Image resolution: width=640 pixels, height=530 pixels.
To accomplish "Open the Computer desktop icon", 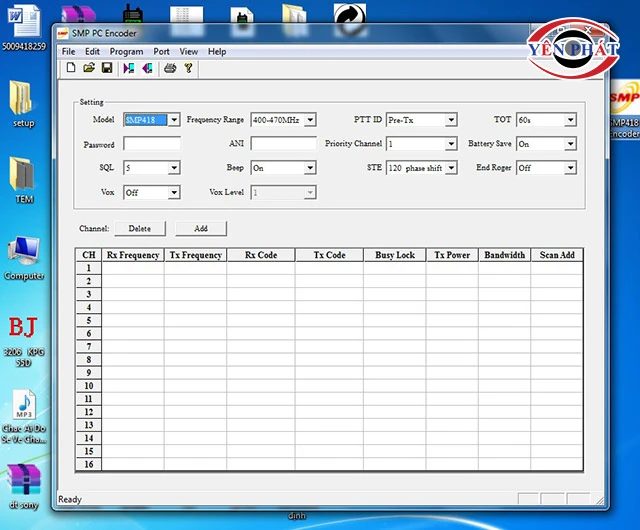I will 24,257.
